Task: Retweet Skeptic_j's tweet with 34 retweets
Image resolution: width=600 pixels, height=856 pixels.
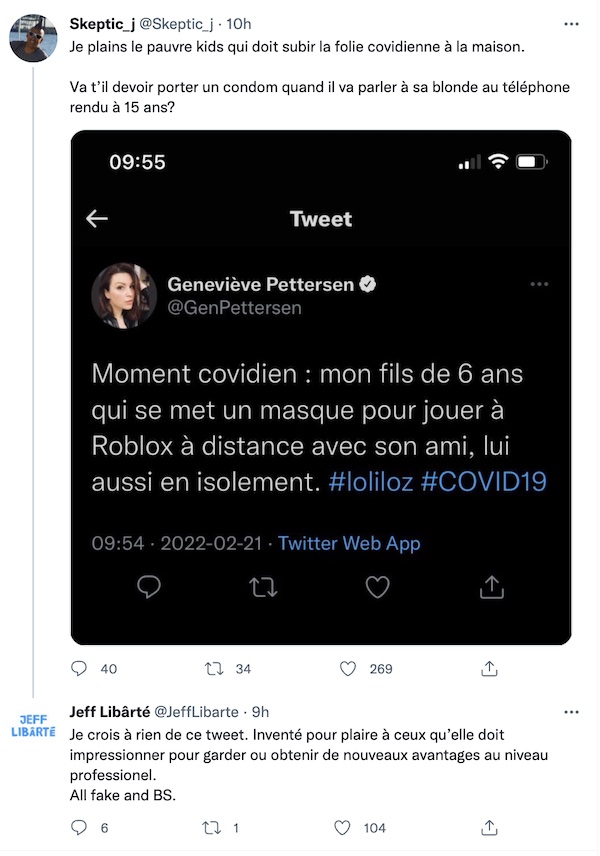Action: click(x=214, y=669)
